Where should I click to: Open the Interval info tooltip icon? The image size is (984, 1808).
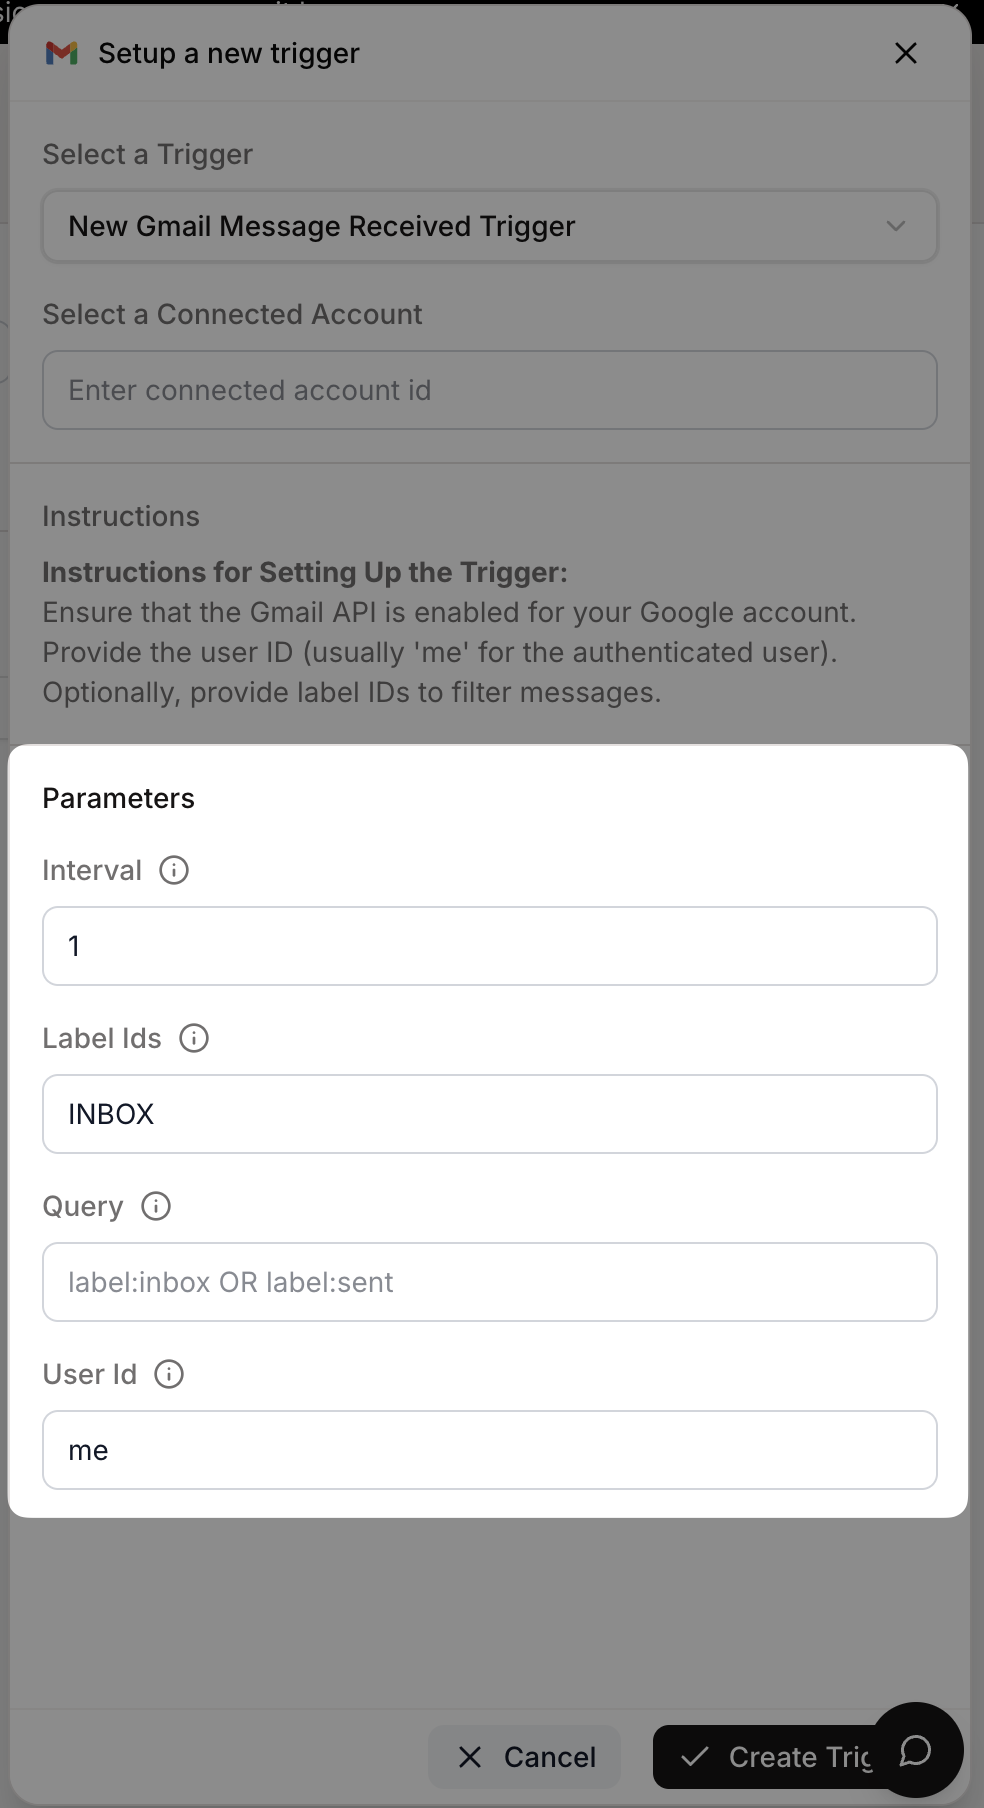pos(173,870)
